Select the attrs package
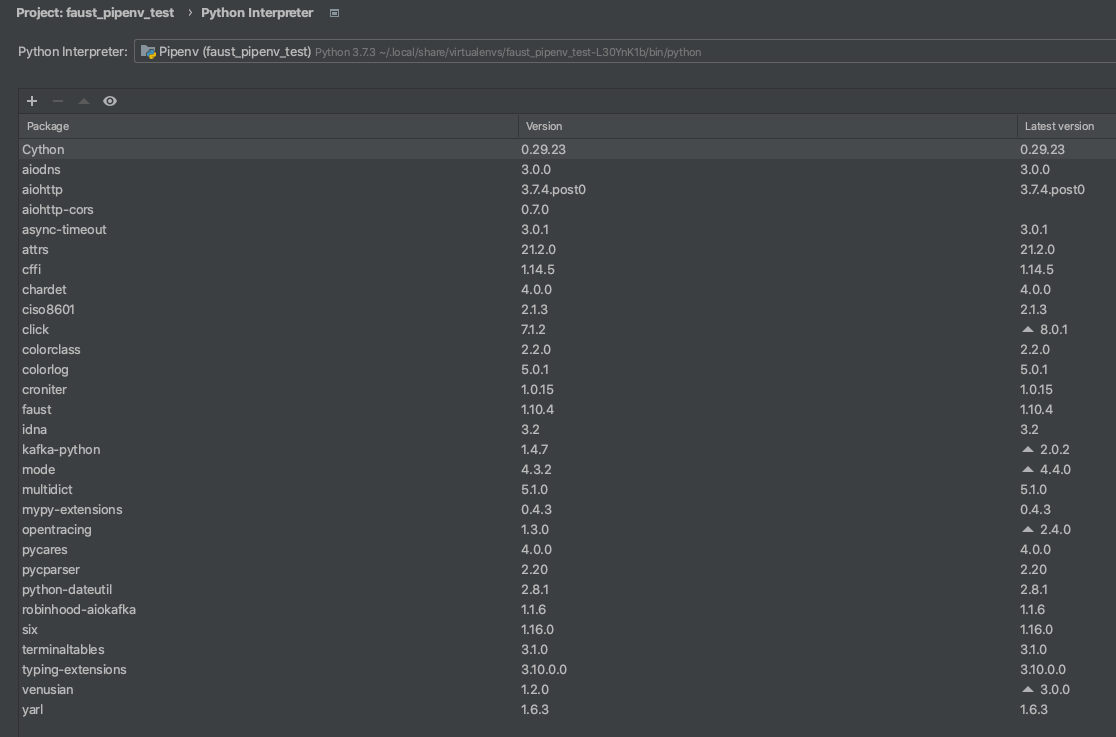This screenshot has height=737, width=1116. click(x=35, y=249)
